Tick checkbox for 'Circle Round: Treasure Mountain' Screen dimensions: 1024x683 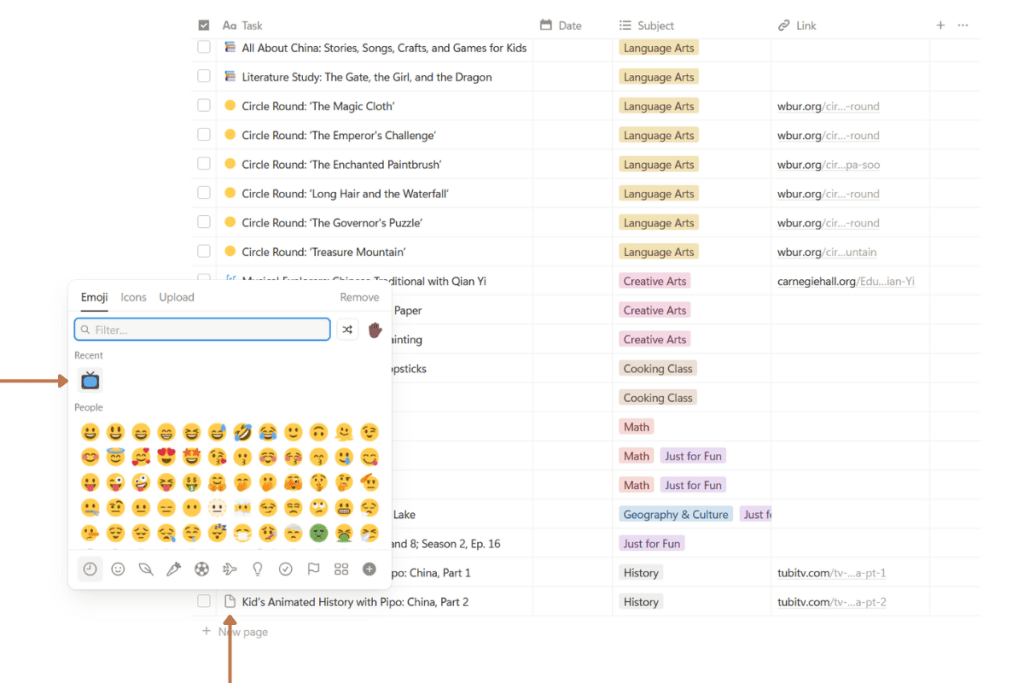coord(204,252)
